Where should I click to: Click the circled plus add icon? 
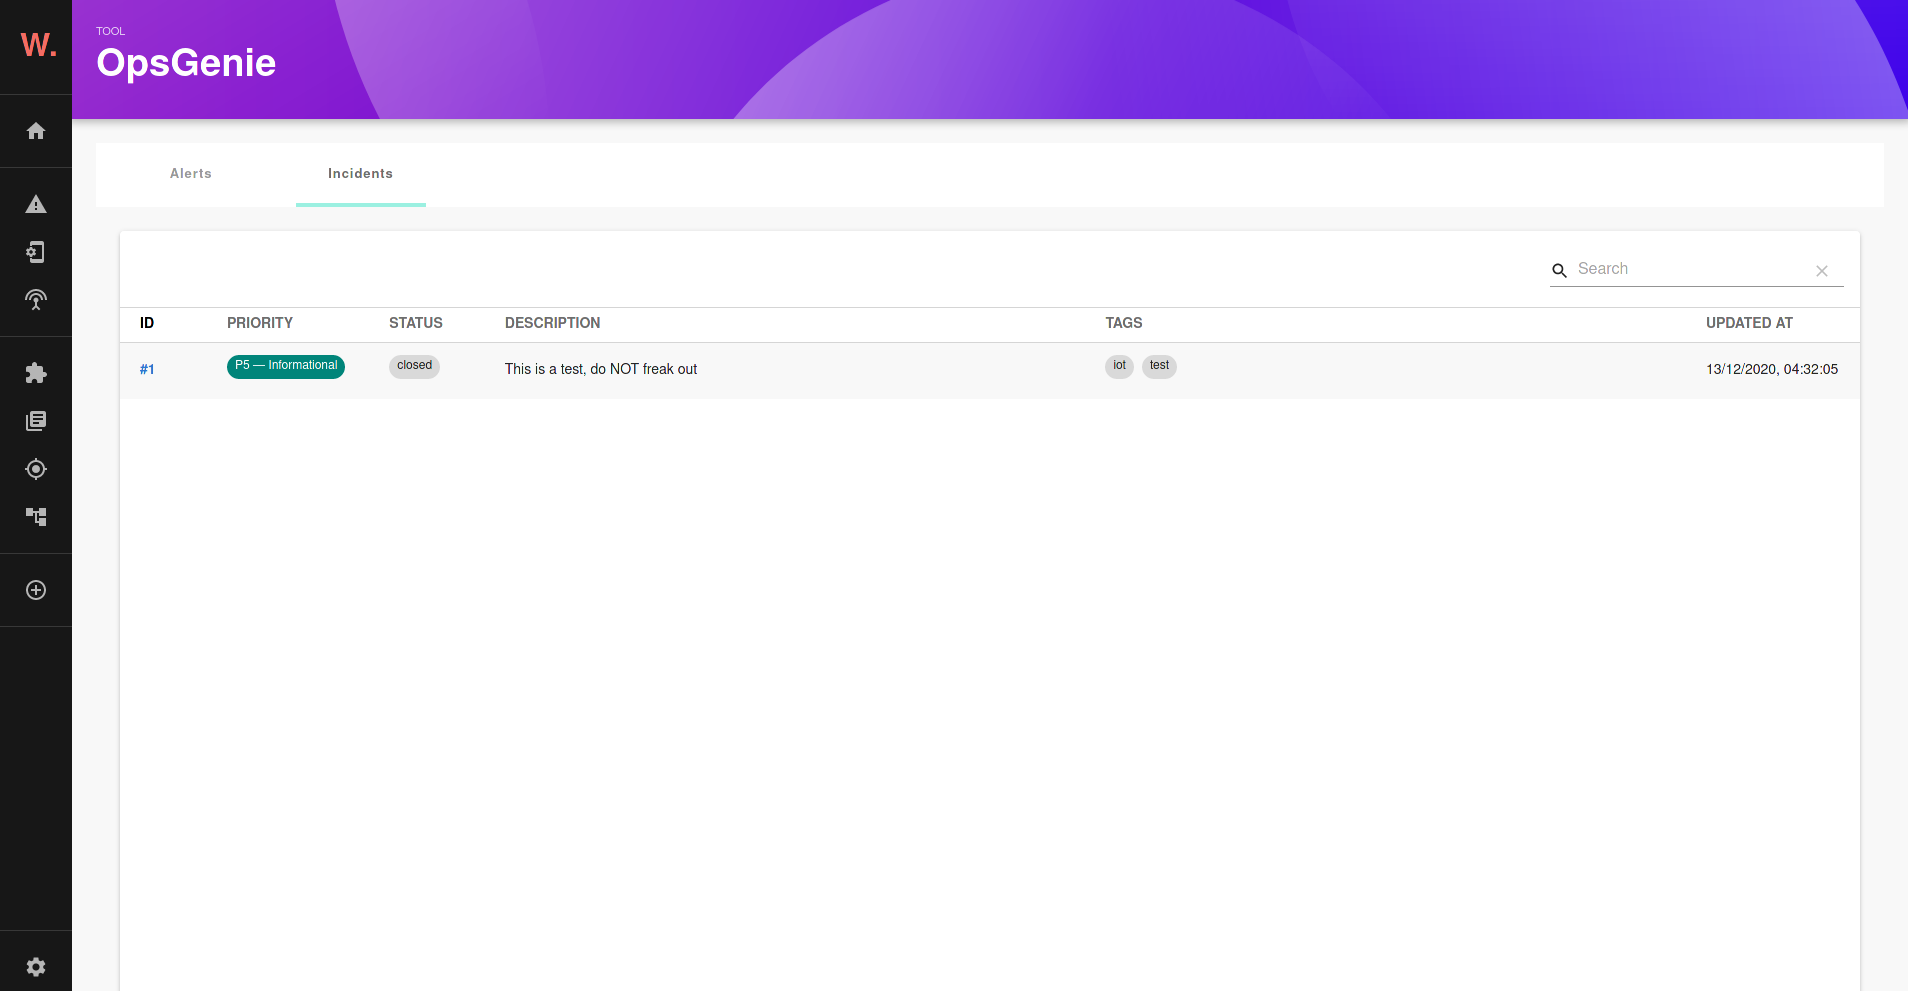pos(36,590)
